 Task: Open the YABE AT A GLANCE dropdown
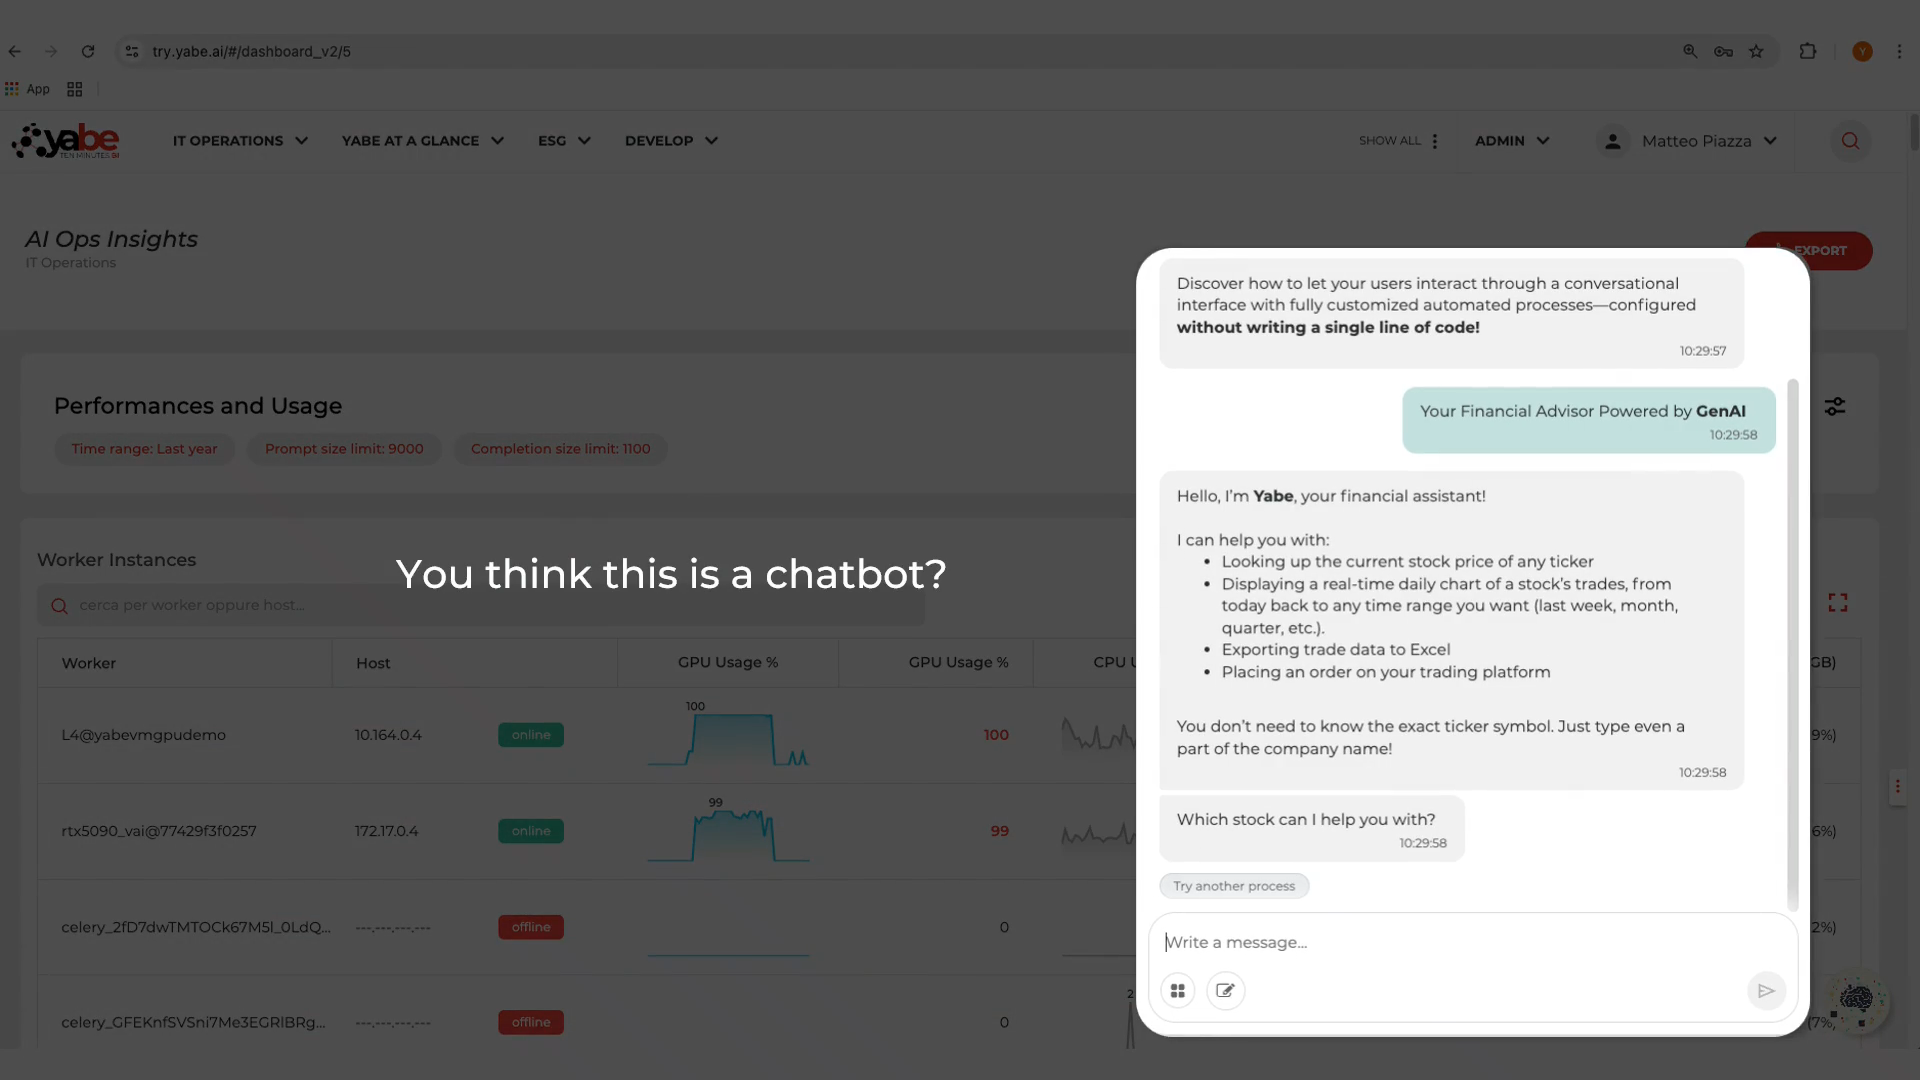422,141
